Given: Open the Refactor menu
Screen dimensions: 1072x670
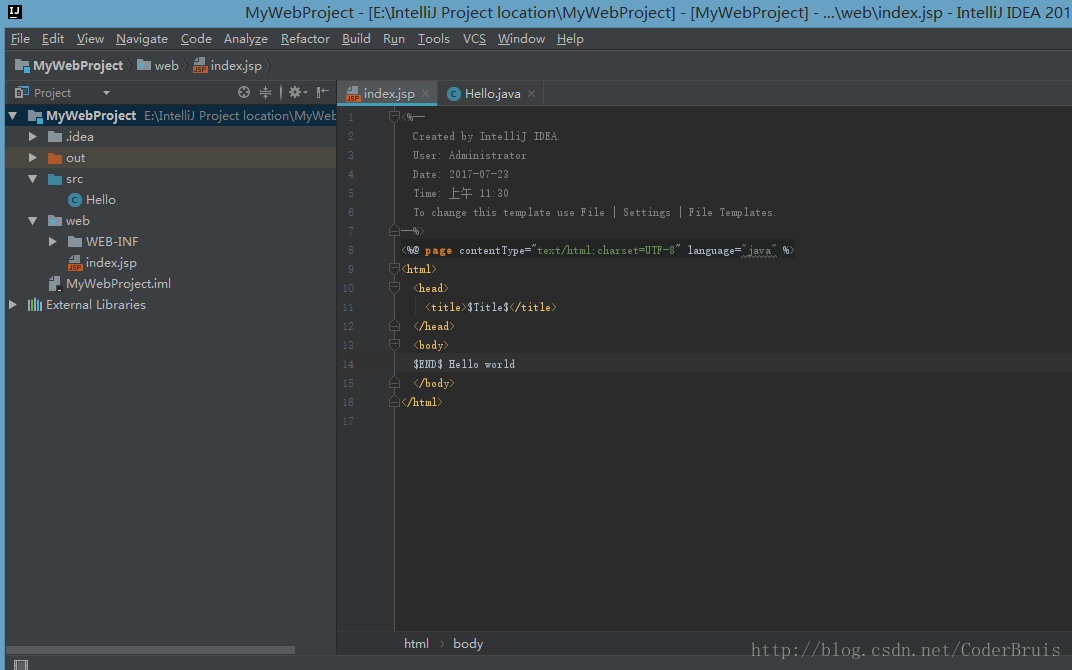Looking at the screenshot, I should [305, 39].
